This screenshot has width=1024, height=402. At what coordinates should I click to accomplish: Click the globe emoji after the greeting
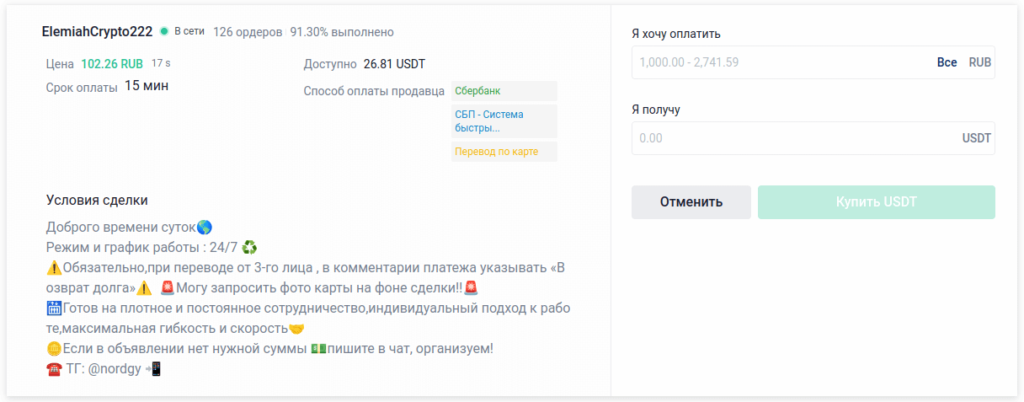pos(205,228)
